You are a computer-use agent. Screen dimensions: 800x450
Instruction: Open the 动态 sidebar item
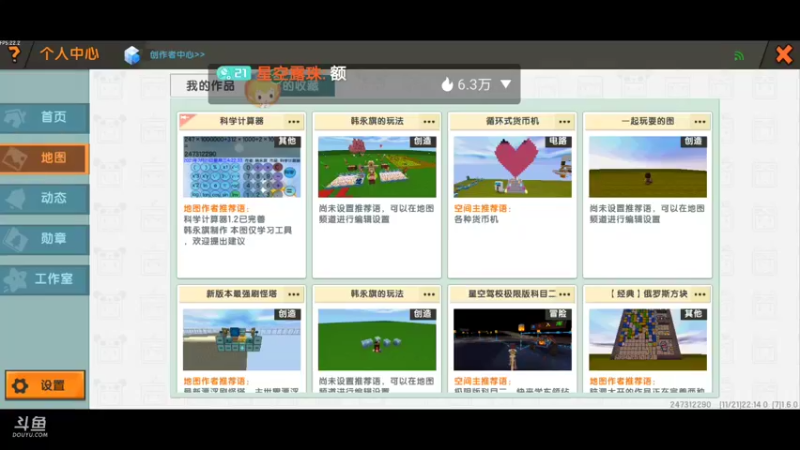click(x=44, y=198)
